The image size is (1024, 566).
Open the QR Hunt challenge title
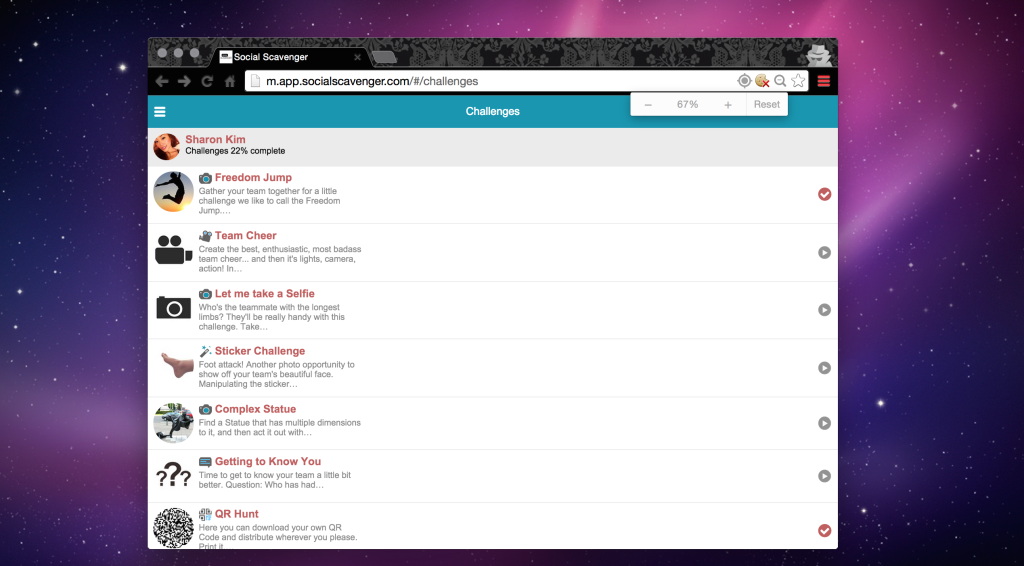236,514
